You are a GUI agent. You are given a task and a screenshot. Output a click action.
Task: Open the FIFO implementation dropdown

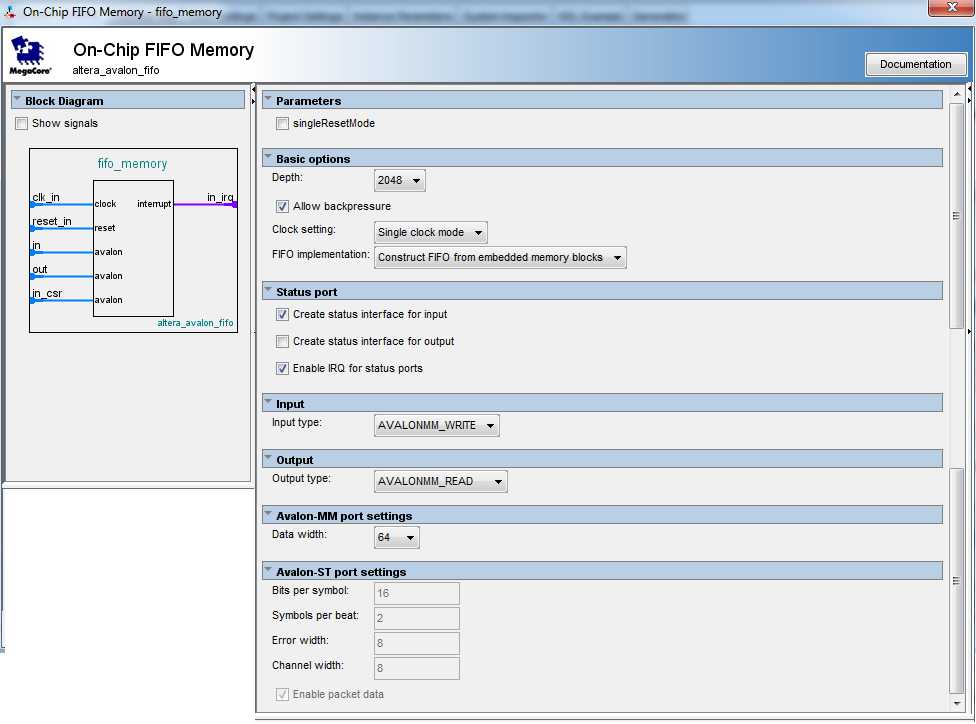click(x=500, y=257)
